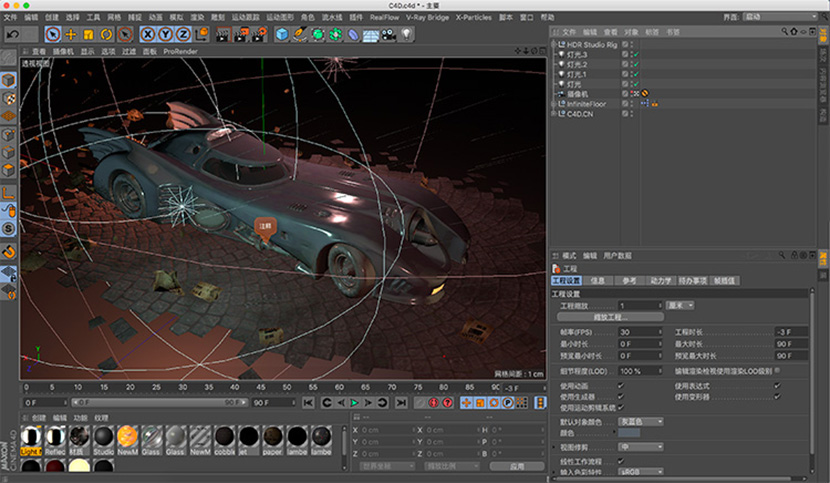The height and width of the screenshot is (483, 830).
Task: Select the Move tool in toolbar
Action: point(71,34)
